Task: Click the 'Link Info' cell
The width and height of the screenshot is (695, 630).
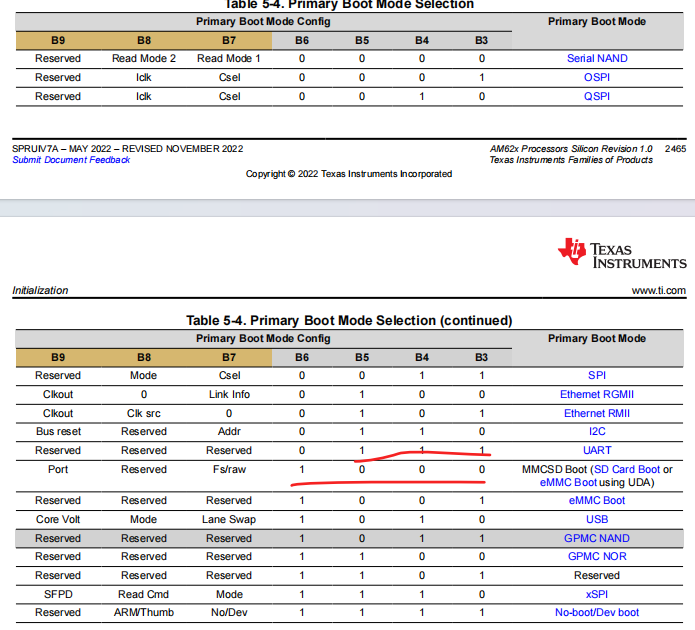Action: [229, 395]
